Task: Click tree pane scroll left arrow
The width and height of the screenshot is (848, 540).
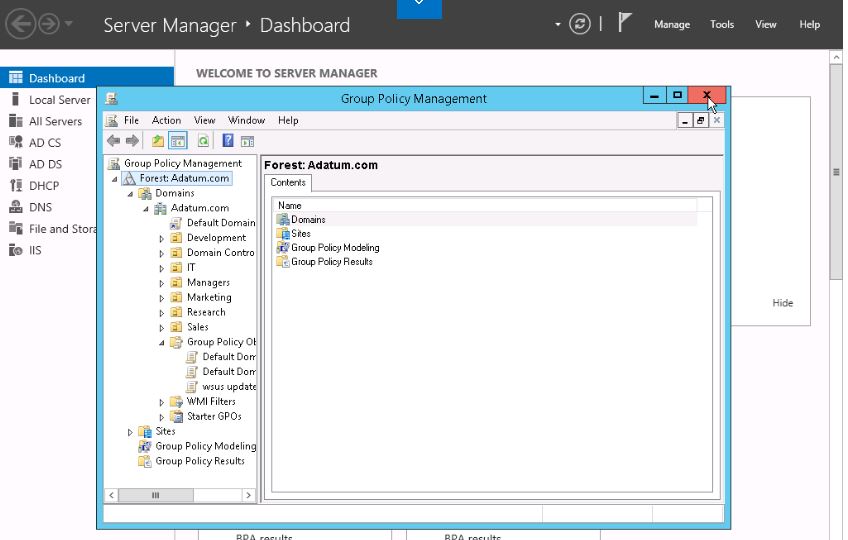Action: tap(111, 495)
